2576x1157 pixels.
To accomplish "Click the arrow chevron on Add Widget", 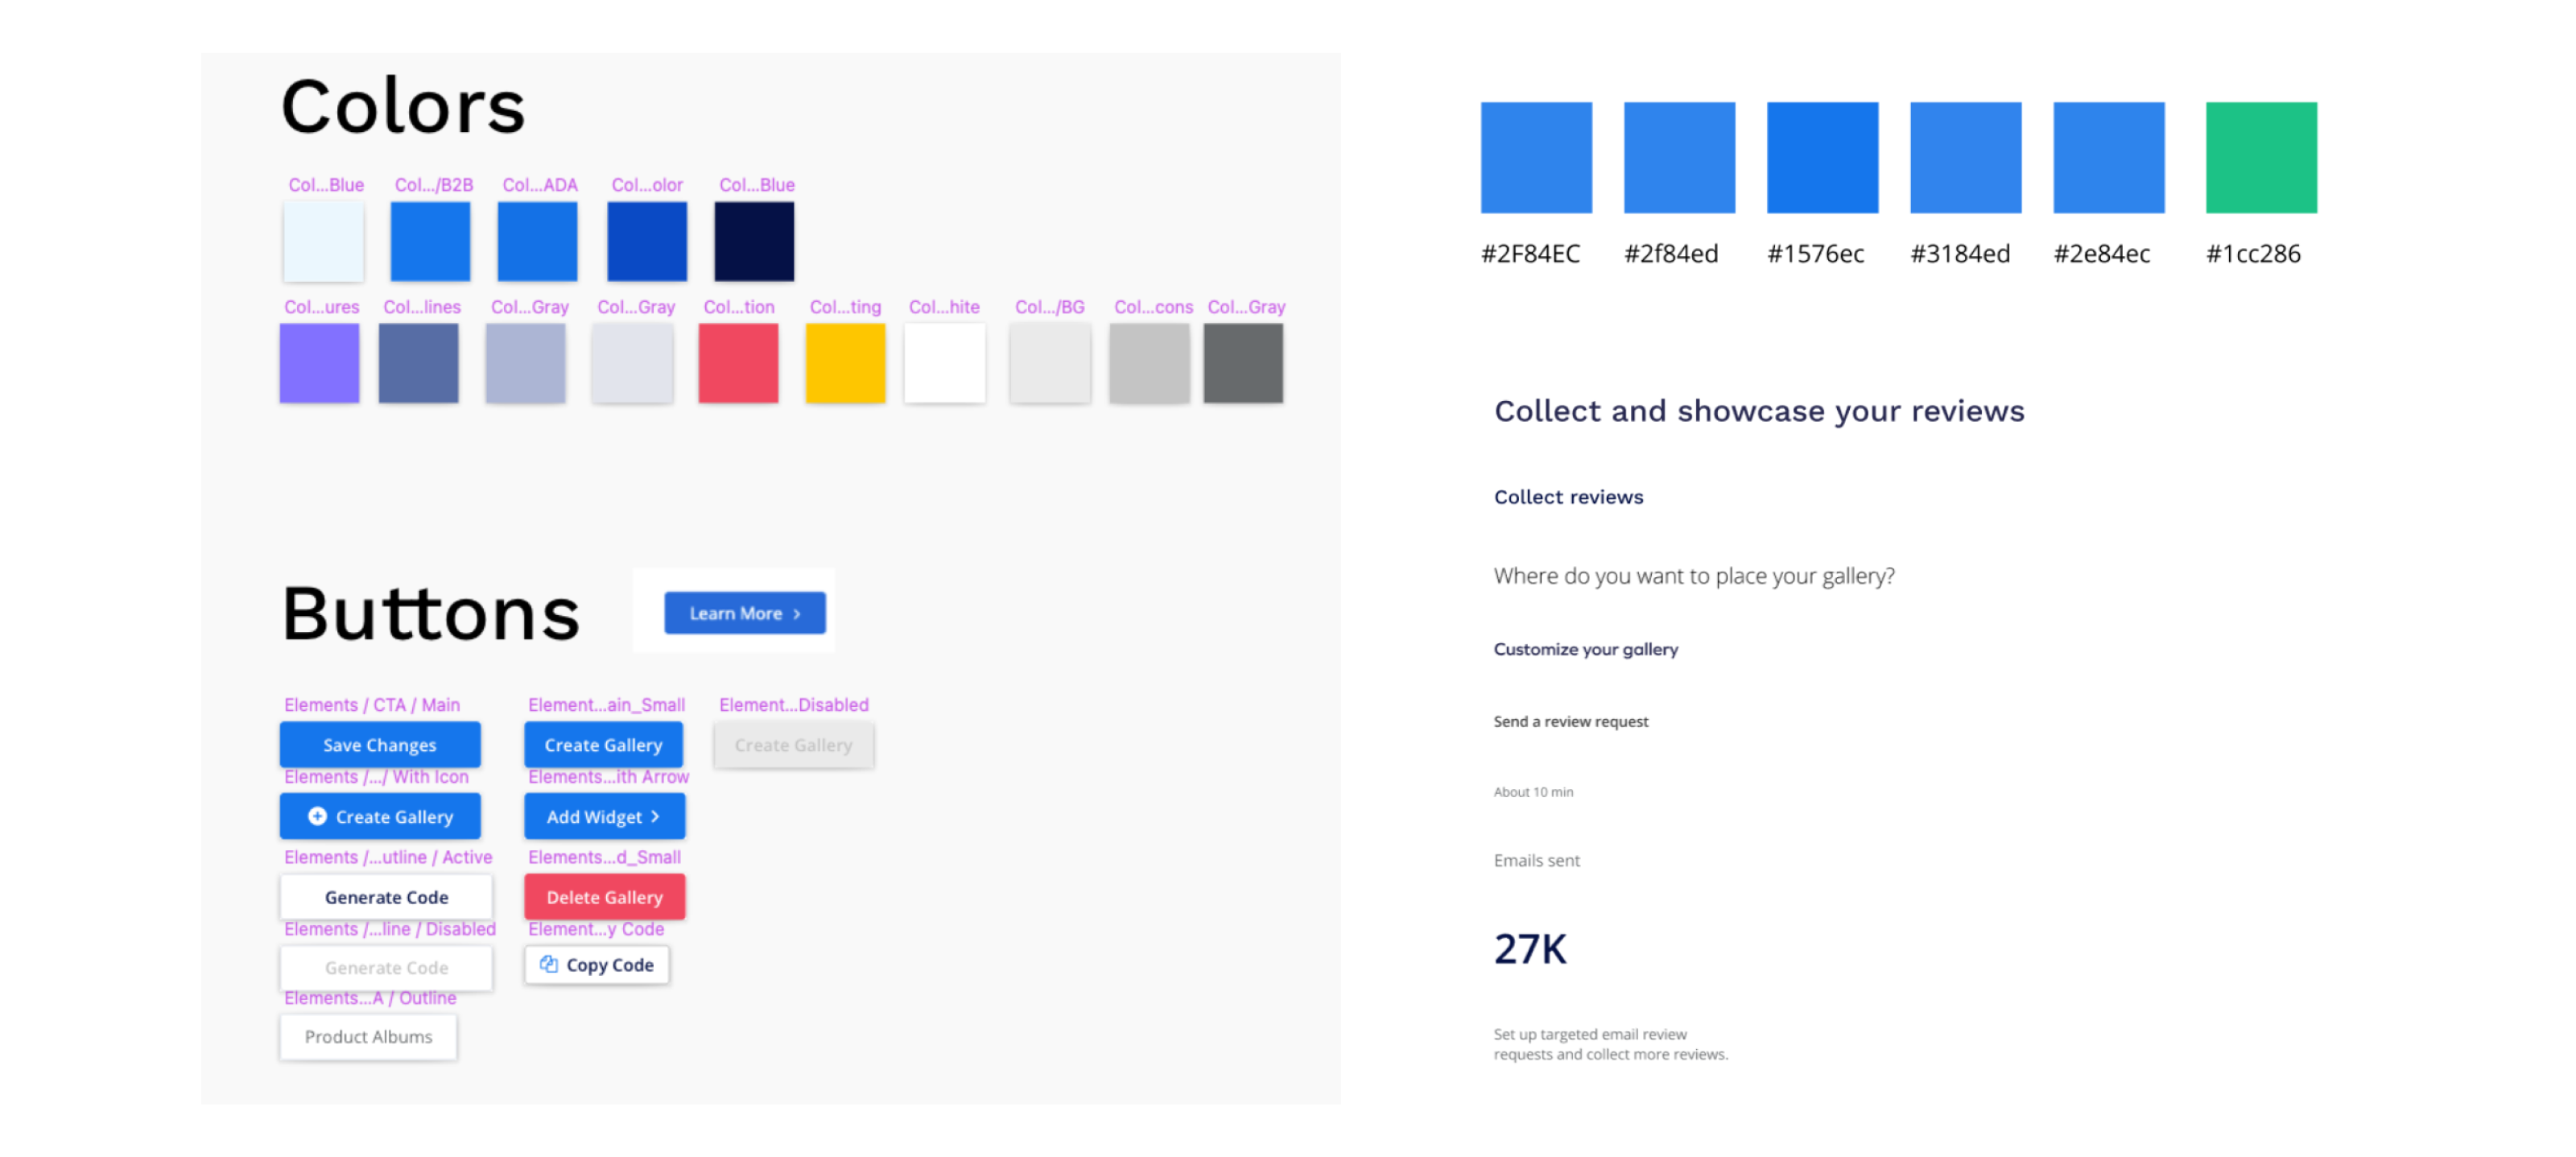I will tap(655, 816).
